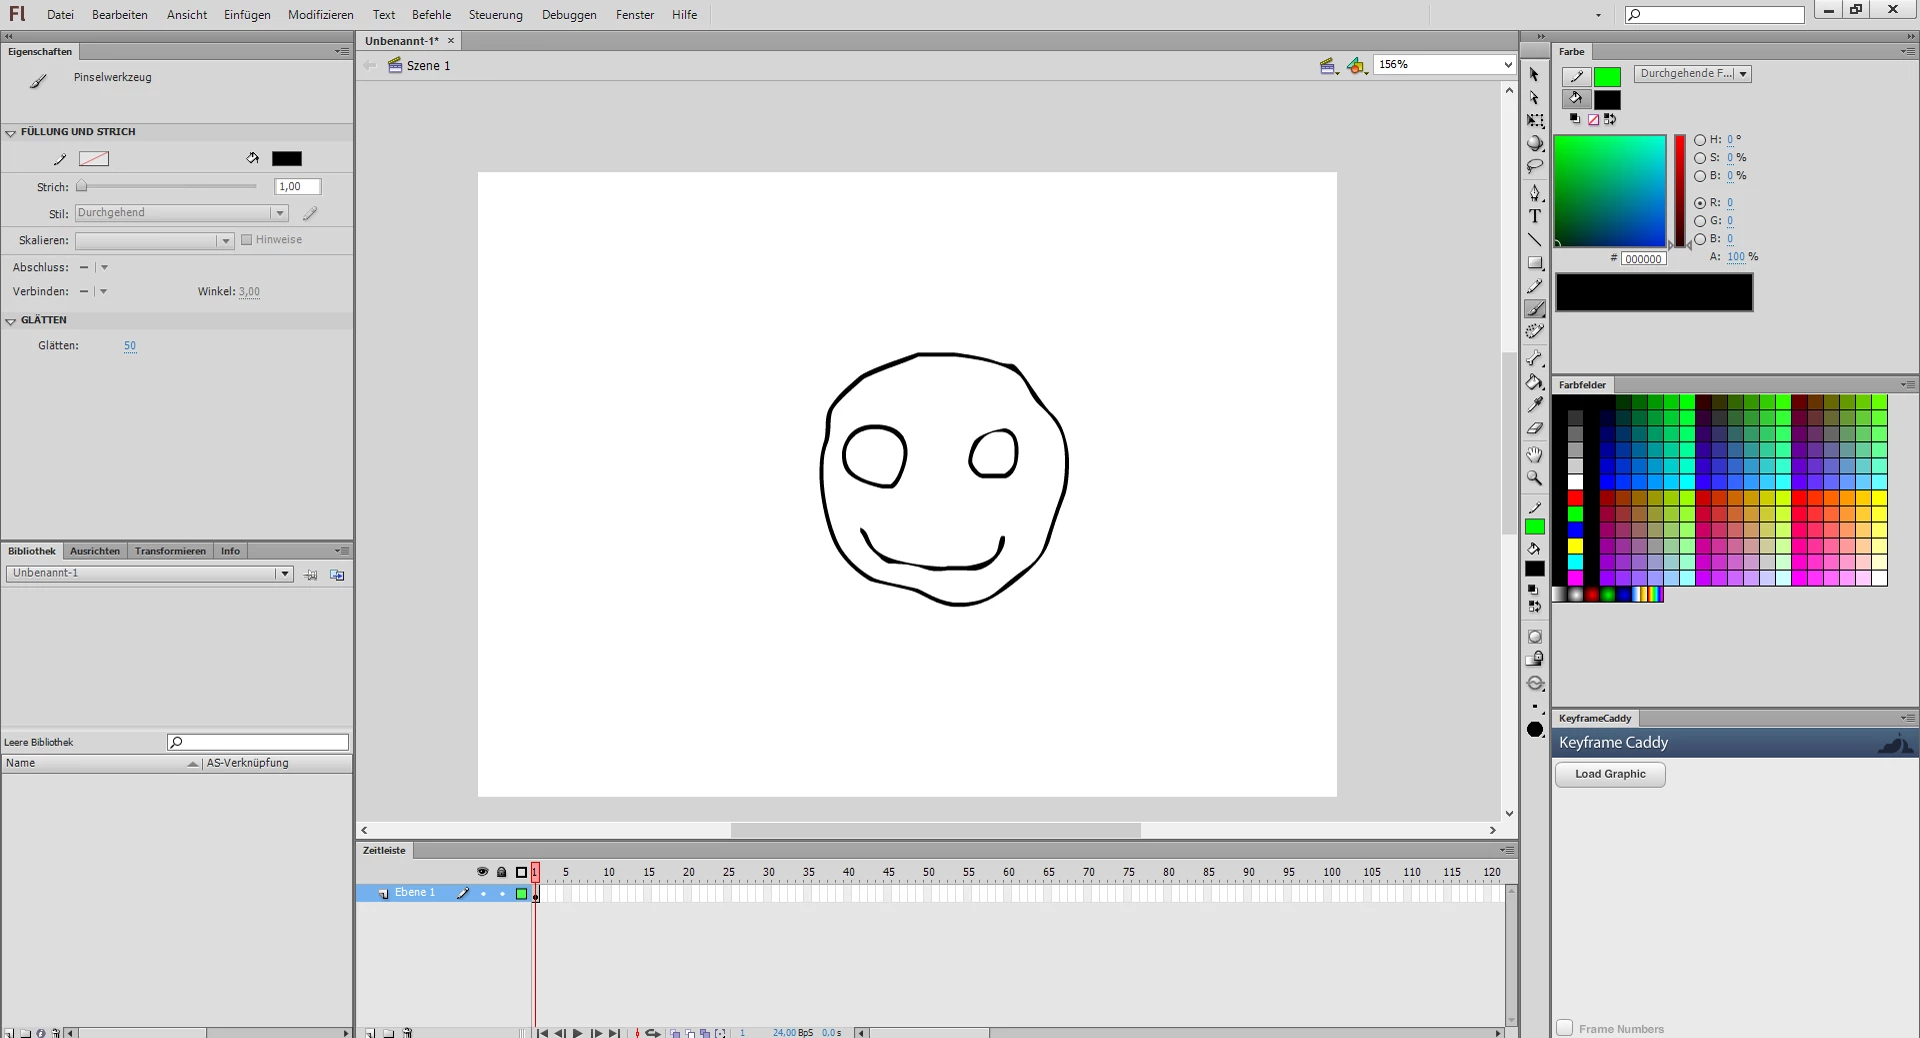Image resolution: width=1920 pixels, height=1038 pixels.
Task: Click the new library panel icon
Action: coord(337,575)
